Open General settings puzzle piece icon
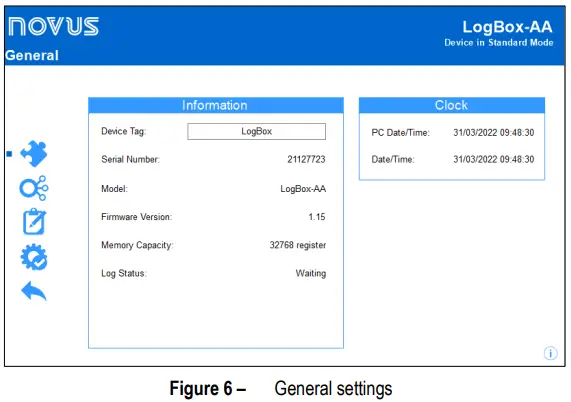 [x=34, y=154]
